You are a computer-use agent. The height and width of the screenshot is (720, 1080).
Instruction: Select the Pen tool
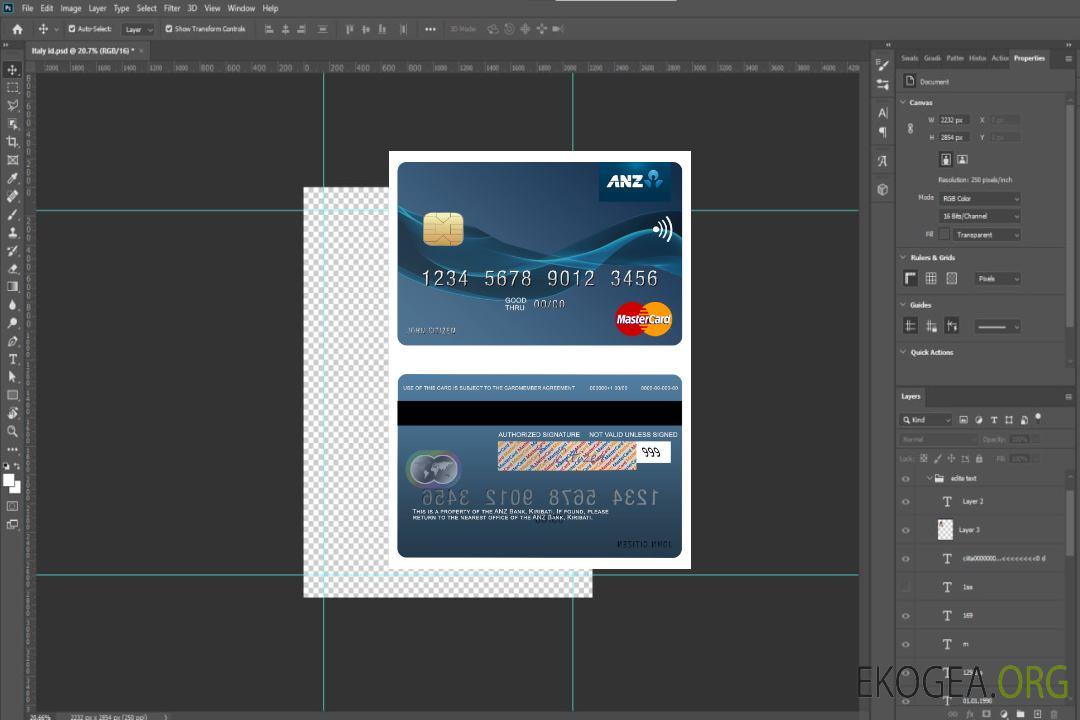pos(12,341)
